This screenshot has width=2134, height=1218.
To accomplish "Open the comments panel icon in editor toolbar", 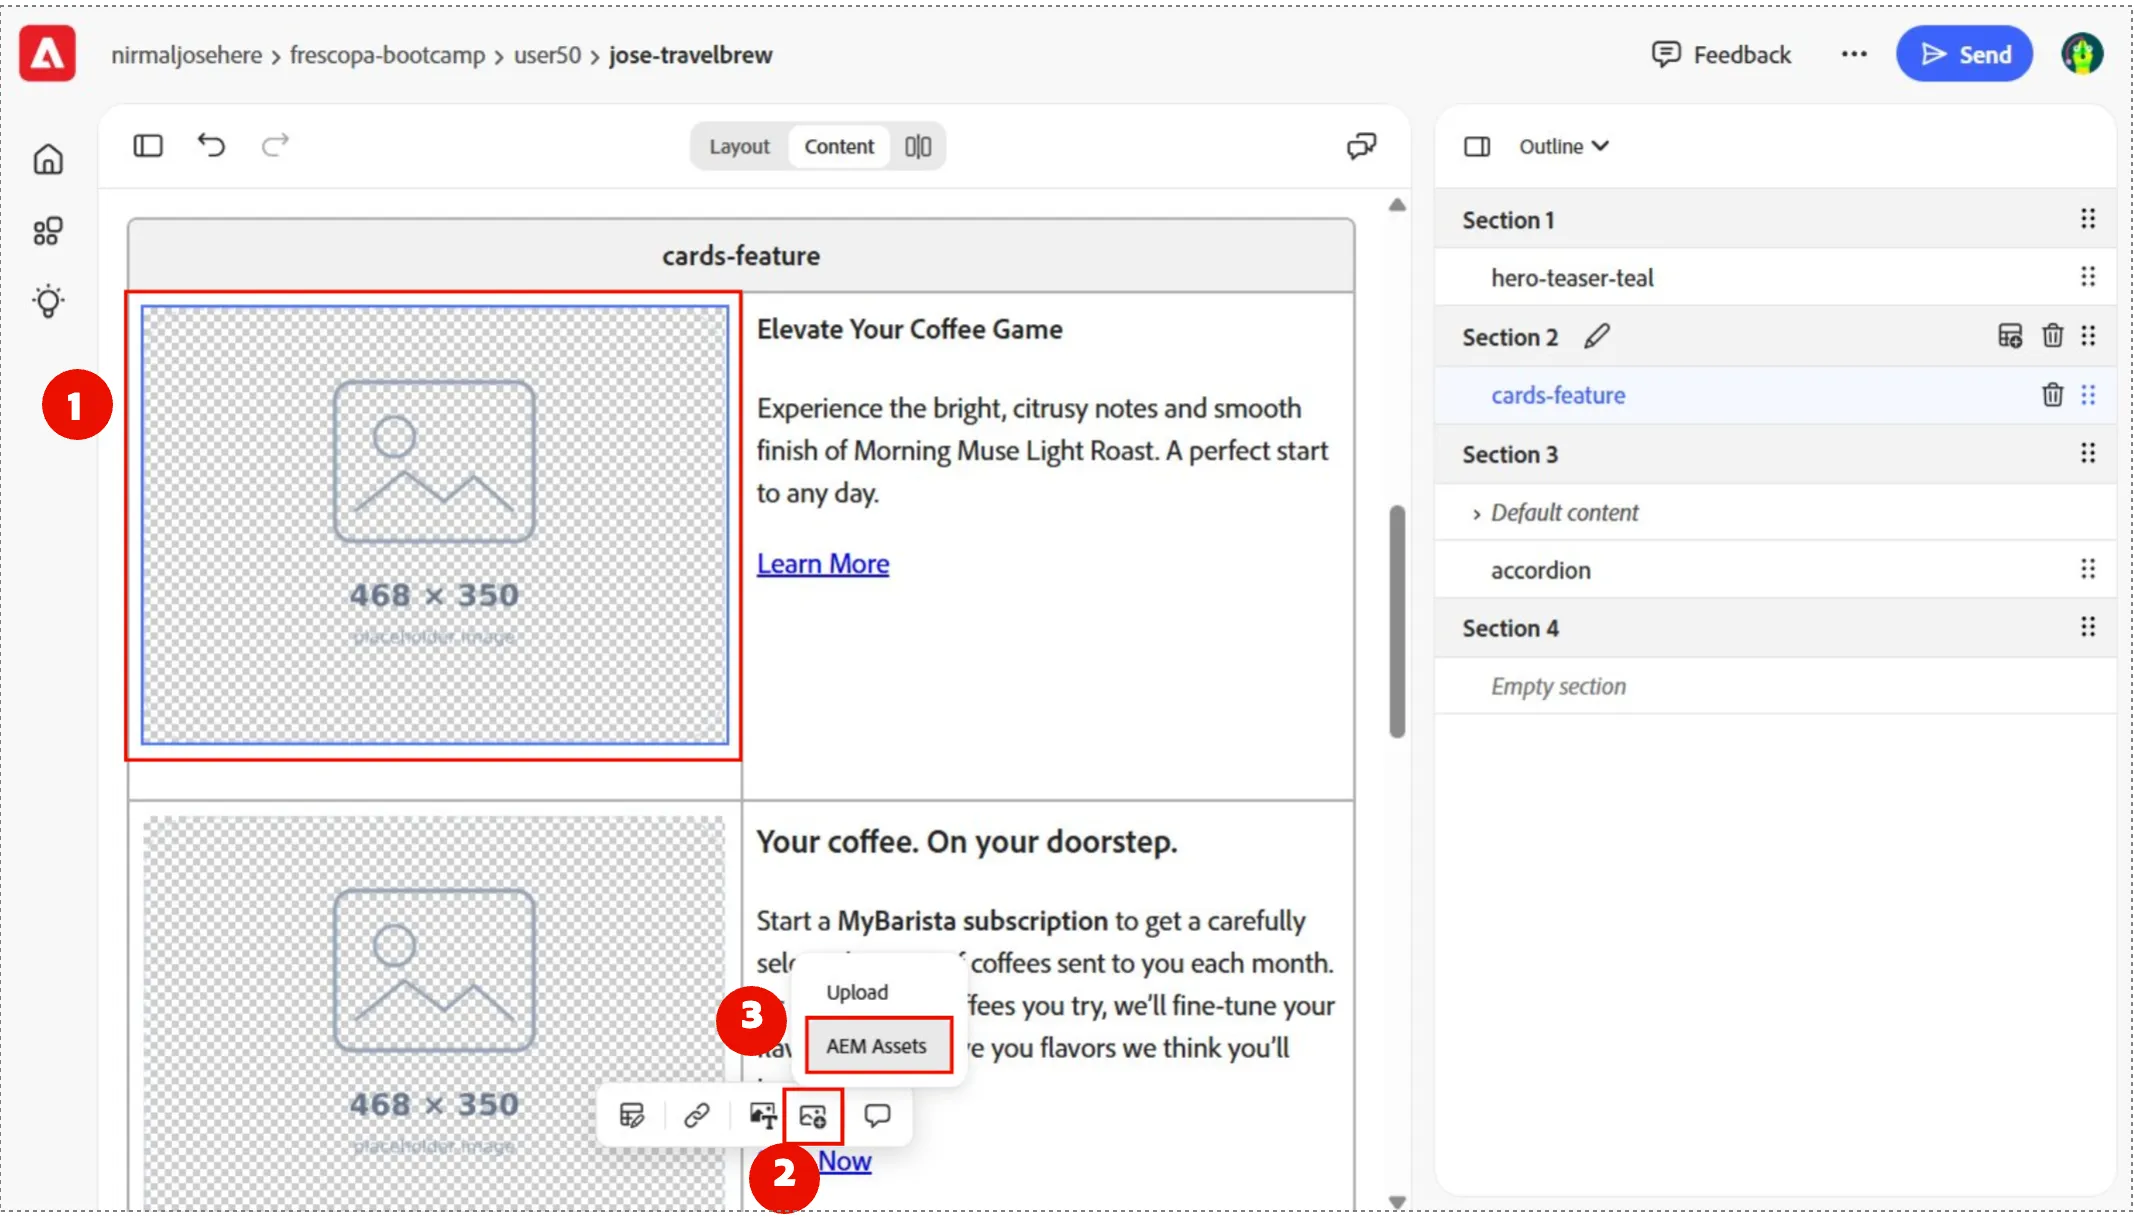I will pos(1361,147).
